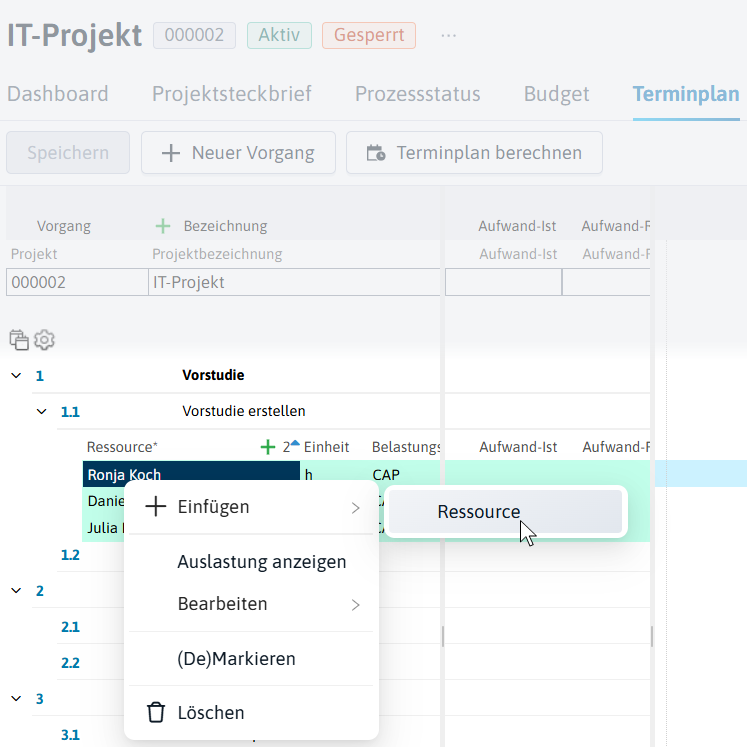The height and width of the screenshot is (747, 747).
Task: Click task group number 2
Action: 40,591
